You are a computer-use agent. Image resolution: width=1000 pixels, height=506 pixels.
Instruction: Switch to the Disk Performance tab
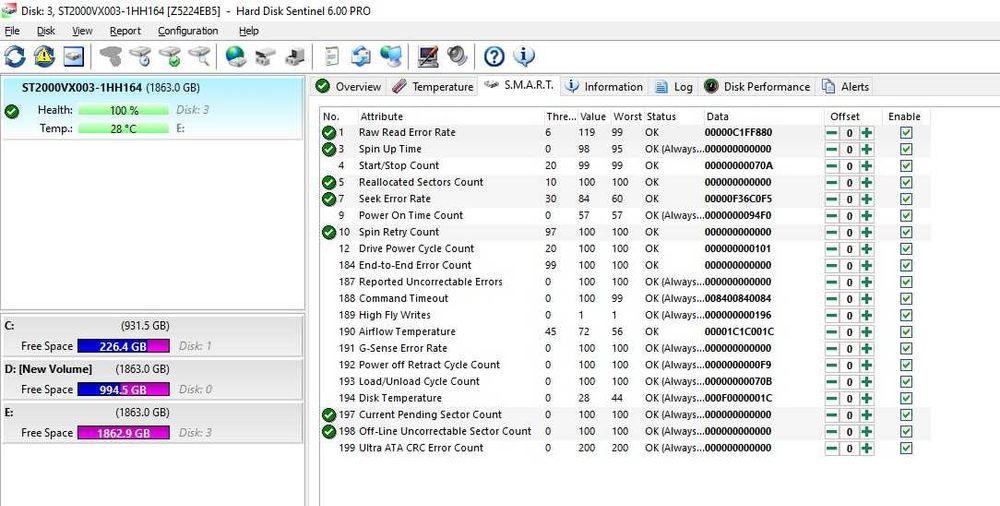pyautogui.click(x=757, y=87)
